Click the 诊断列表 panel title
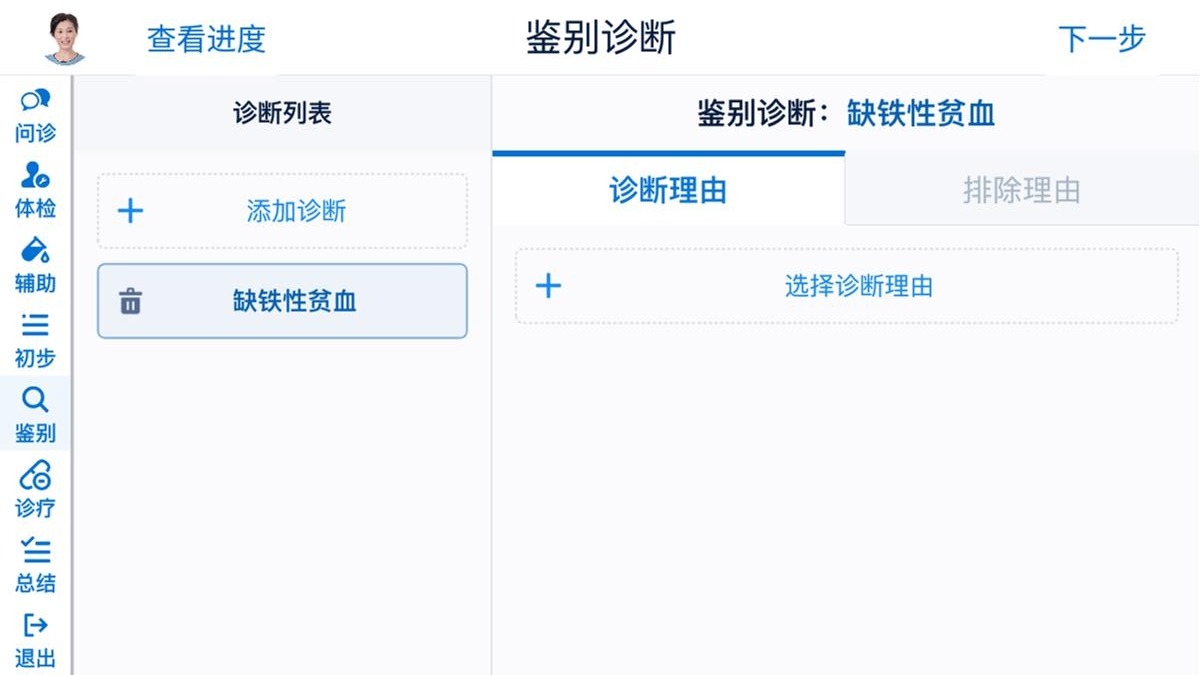1200x675 pixels. point(281,112)
